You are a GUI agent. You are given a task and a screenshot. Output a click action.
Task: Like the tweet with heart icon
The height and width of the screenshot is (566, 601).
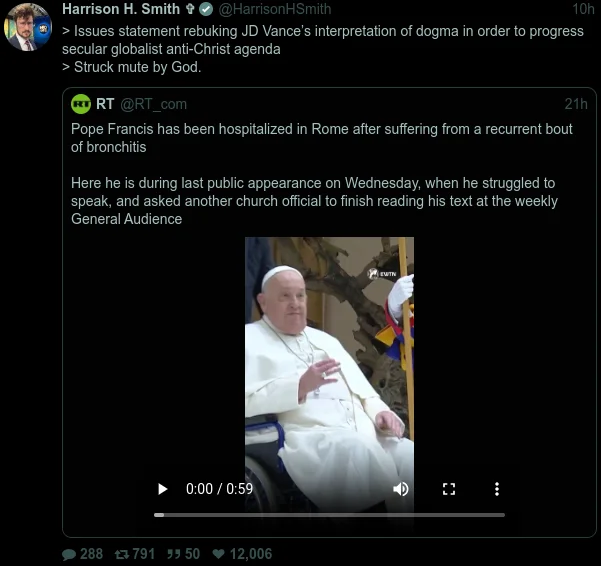point(218,554)
